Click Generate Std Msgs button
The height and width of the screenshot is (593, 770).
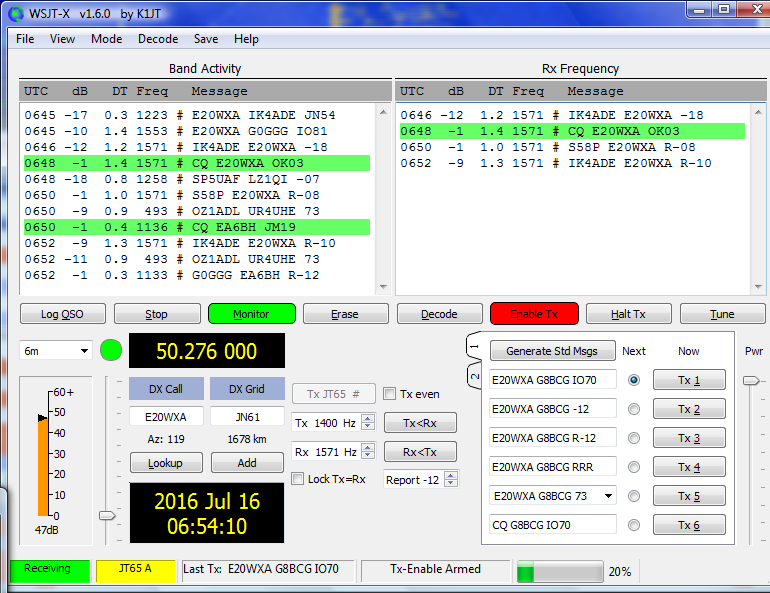click(552, 351)
